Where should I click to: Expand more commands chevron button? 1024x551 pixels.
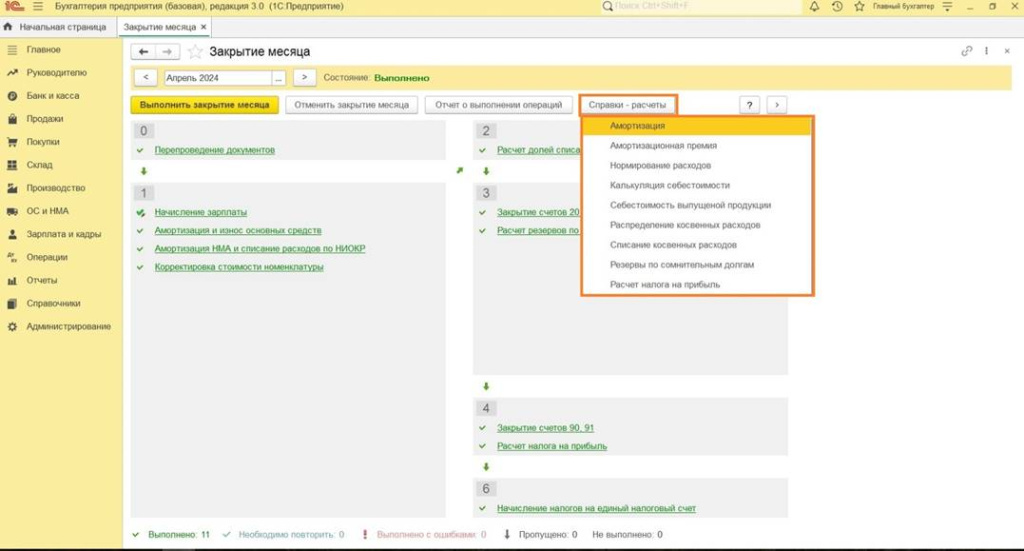click(777, 104)
